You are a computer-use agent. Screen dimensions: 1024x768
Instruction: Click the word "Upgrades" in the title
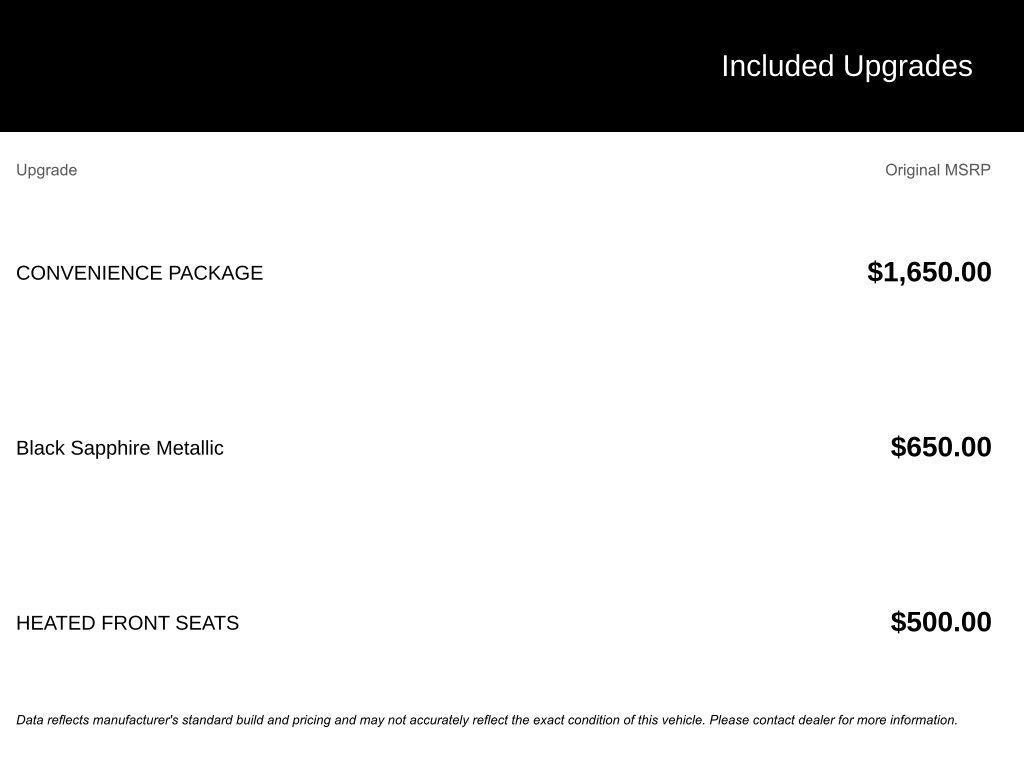pos(907,66)
